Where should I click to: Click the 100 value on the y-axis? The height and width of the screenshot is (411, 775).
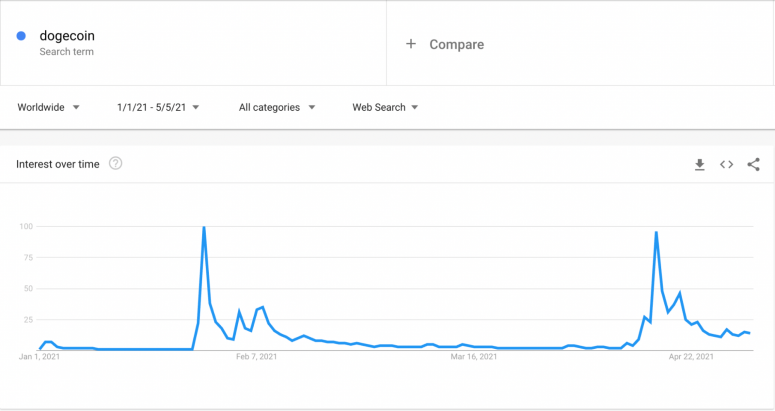[x=26, y=227]
